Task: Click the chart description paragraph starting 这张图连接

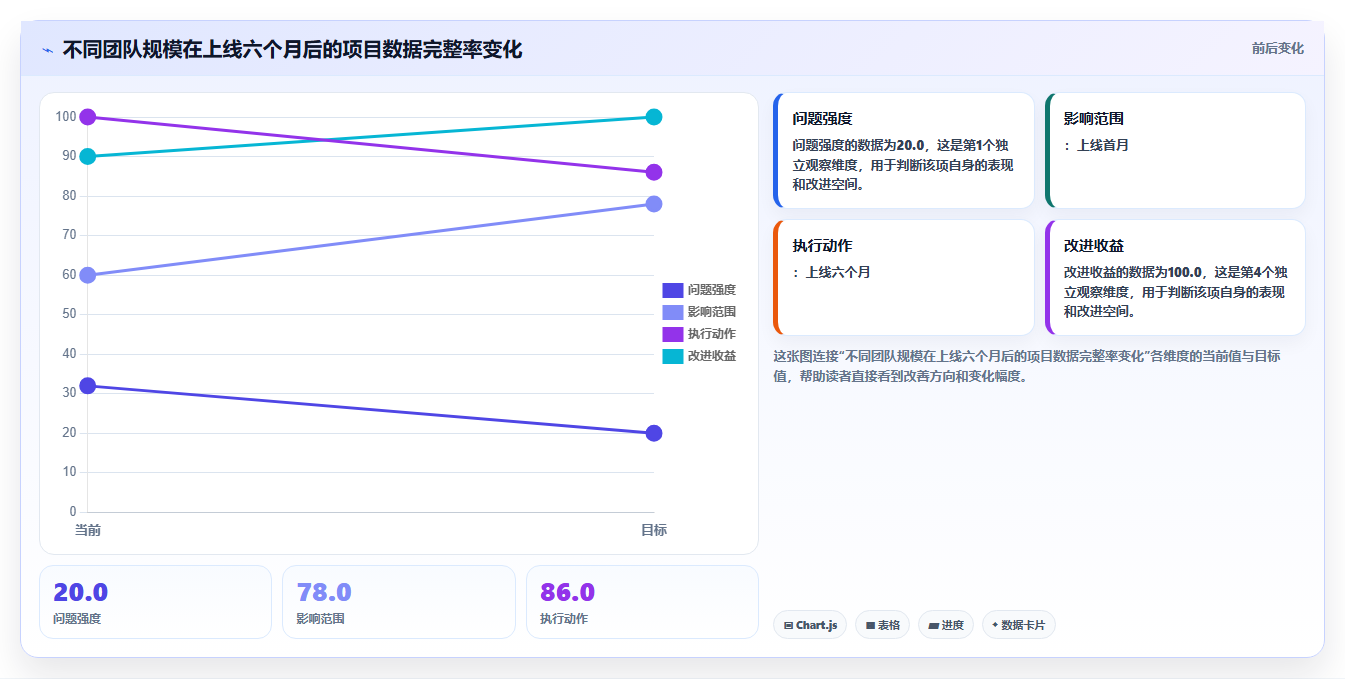Action: click(x=1027, y=366)
